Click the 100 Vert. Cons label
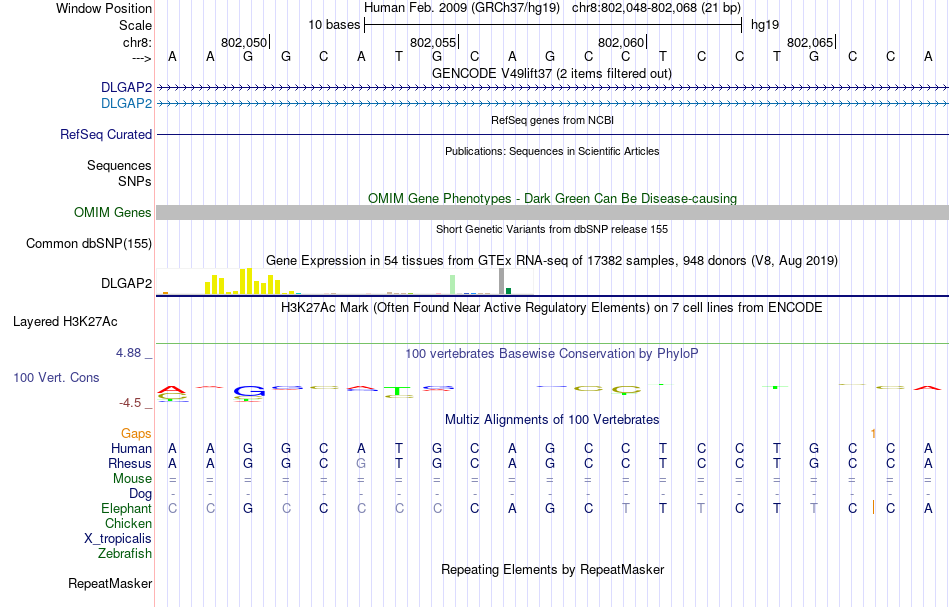This screenshot has width=950, height=607. click(x=56, y=377)
